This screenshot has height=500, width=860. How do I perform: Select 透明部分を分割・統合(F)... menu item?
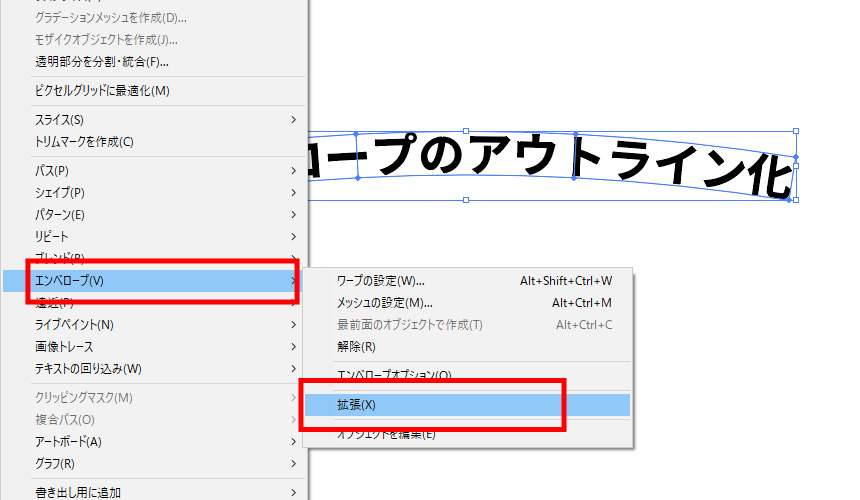102,62
